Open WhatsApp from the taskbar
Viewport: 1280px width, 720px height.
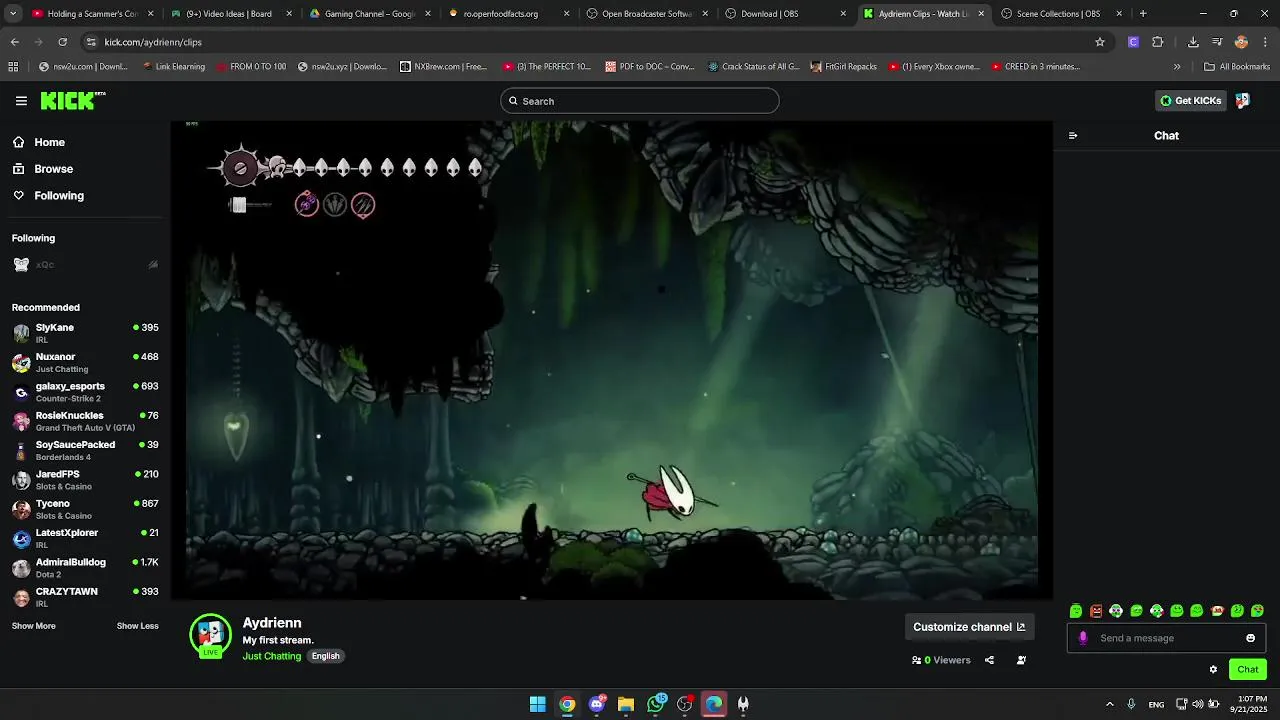[655, 704]
